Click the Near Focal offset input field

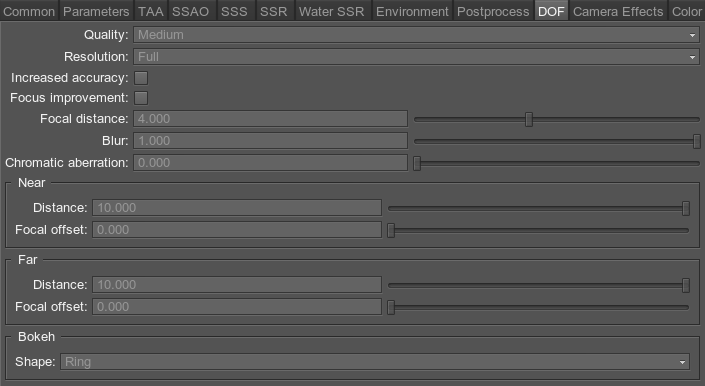click(237, 230)
